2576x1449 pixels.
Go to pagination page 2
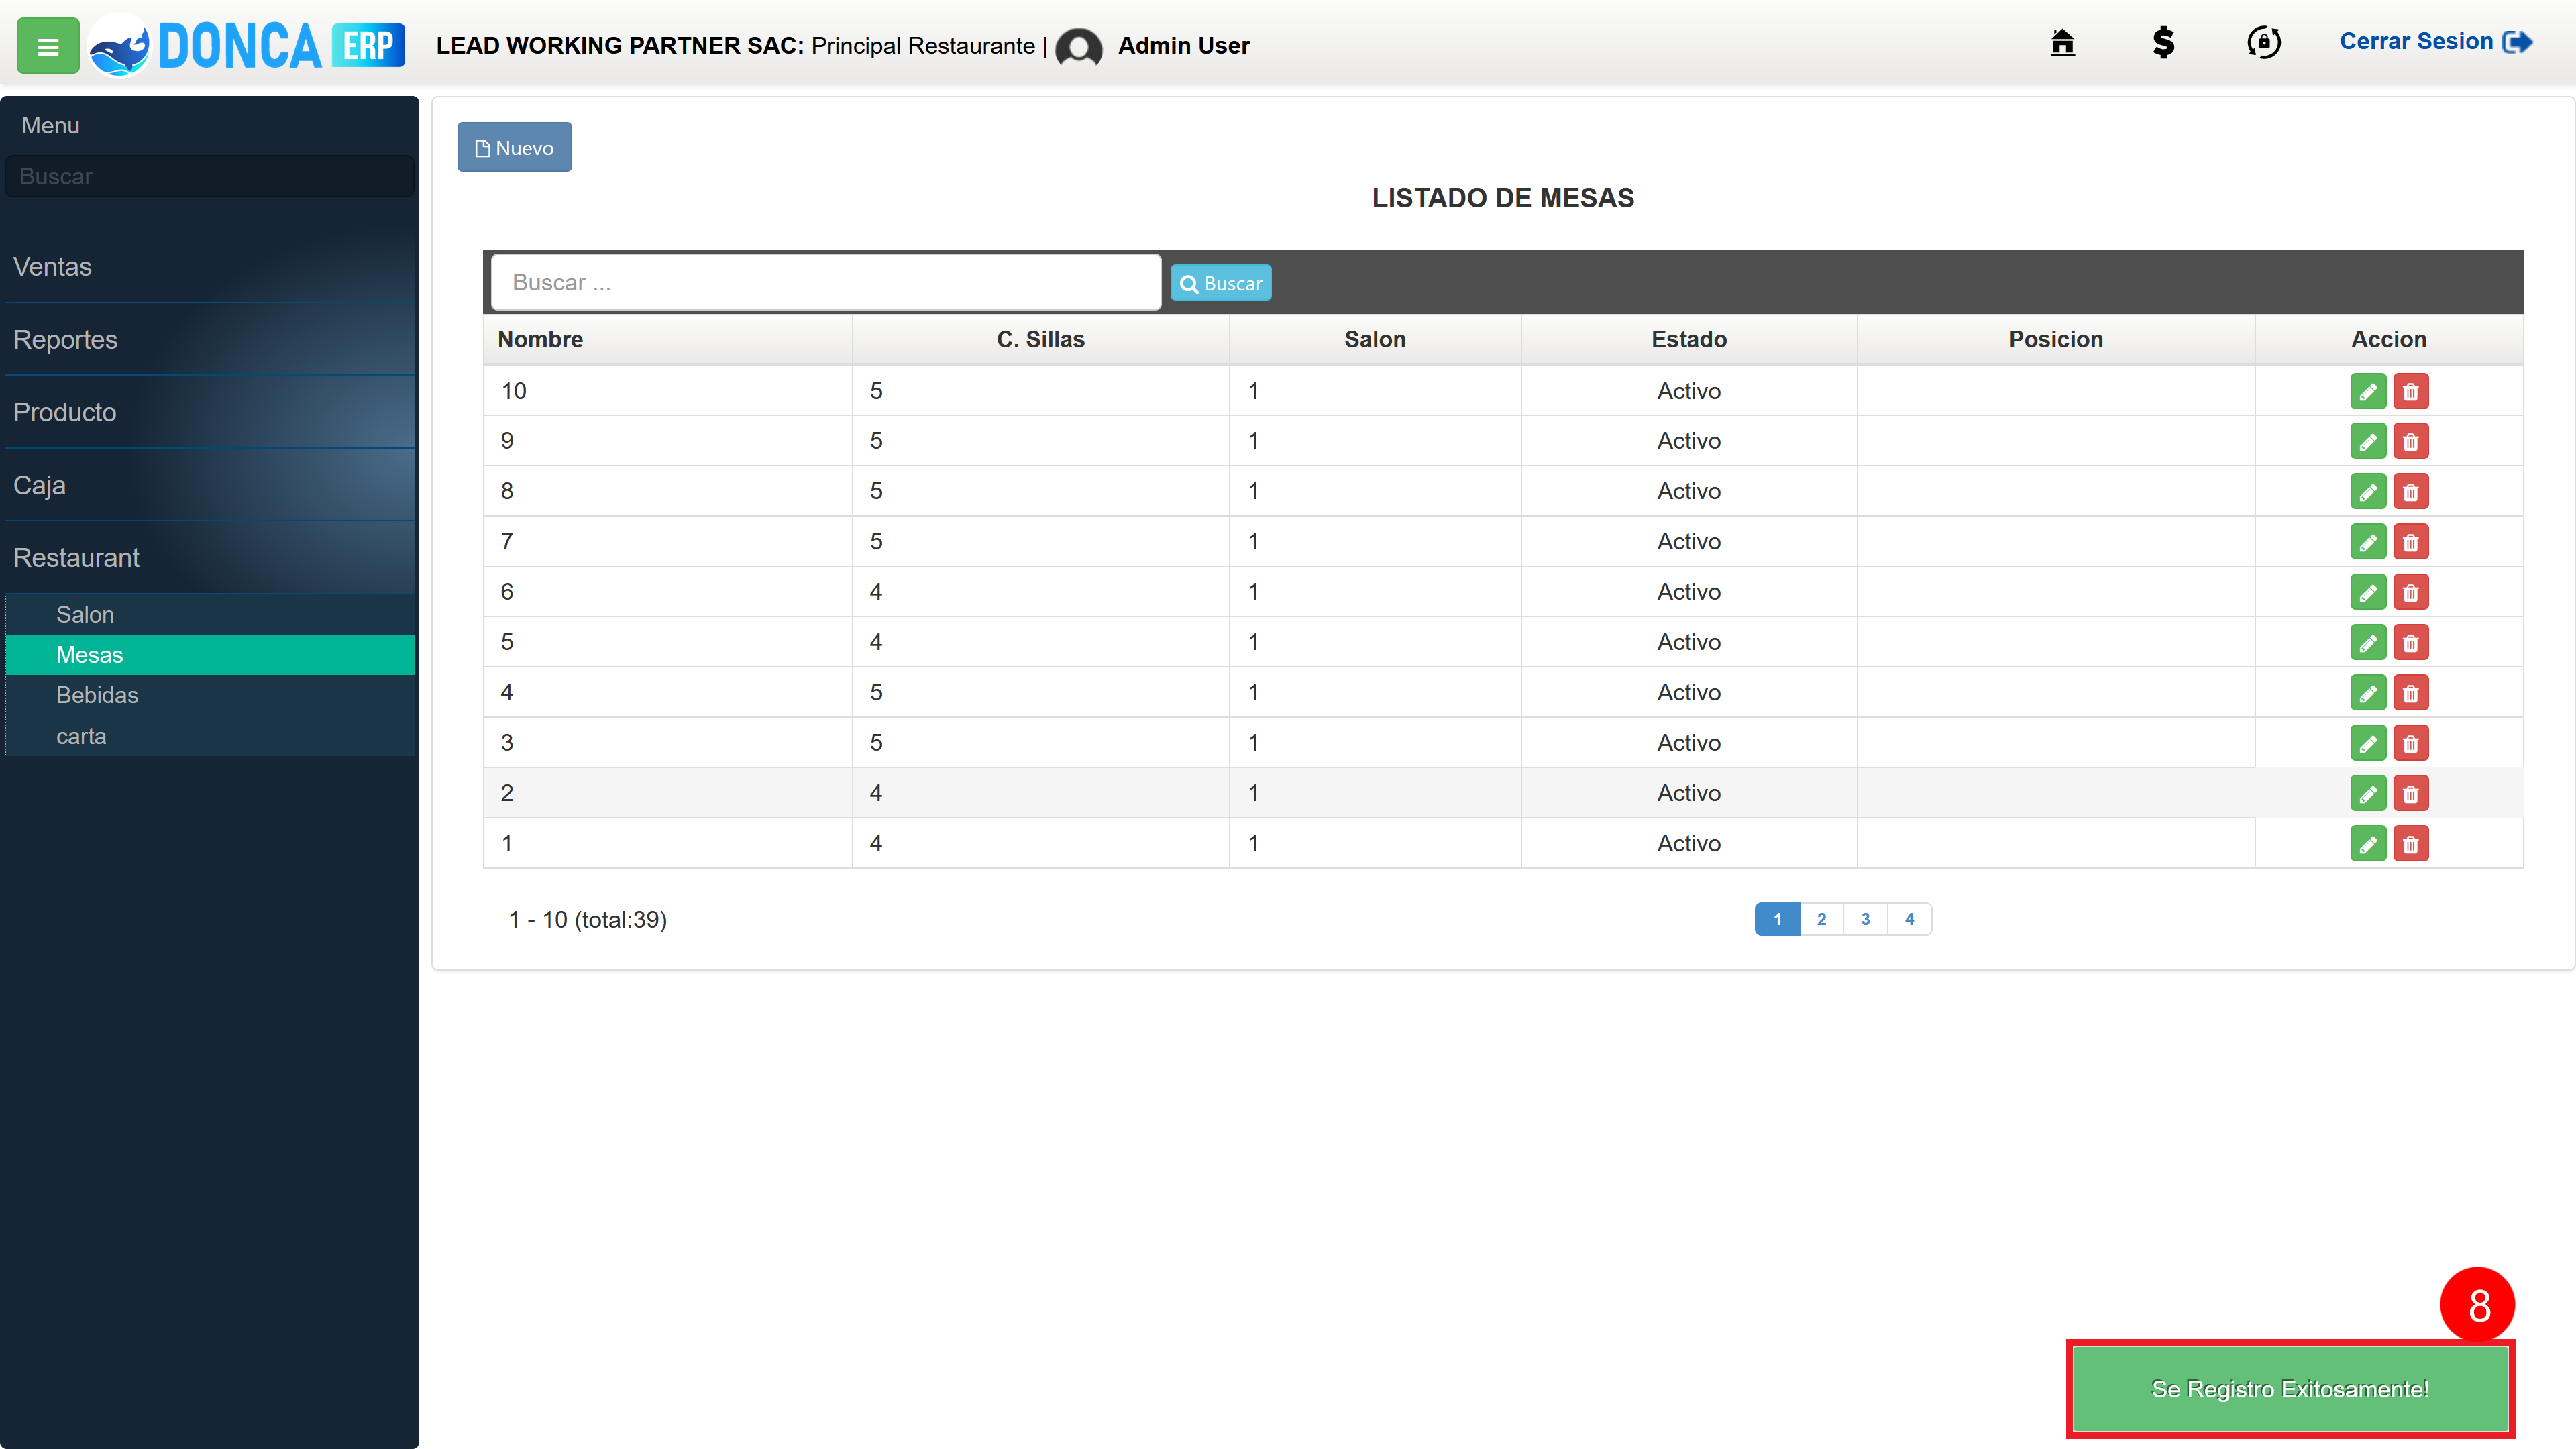pyautogui.click(x=1821, y=919)
